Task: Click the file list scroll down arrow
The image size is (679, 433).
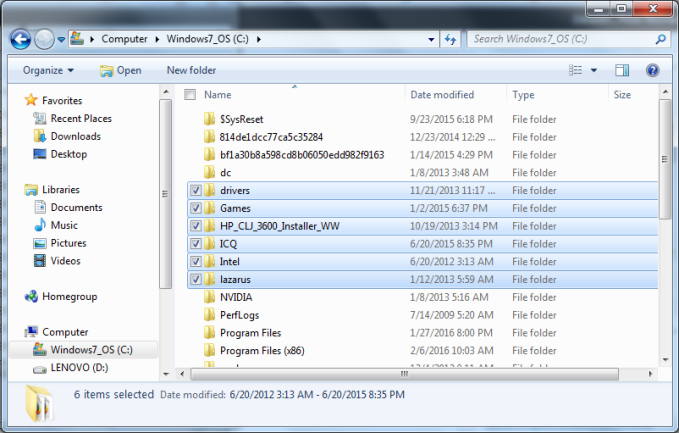Action: point(665,359)
